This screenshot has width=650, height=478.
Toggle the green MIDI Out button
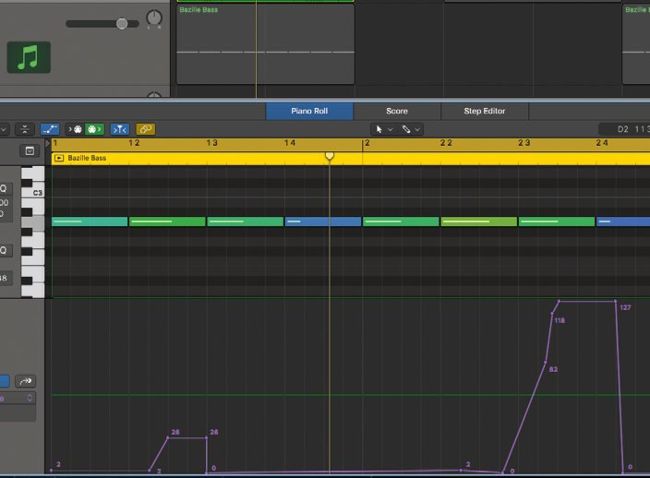(x=94, y=129)
